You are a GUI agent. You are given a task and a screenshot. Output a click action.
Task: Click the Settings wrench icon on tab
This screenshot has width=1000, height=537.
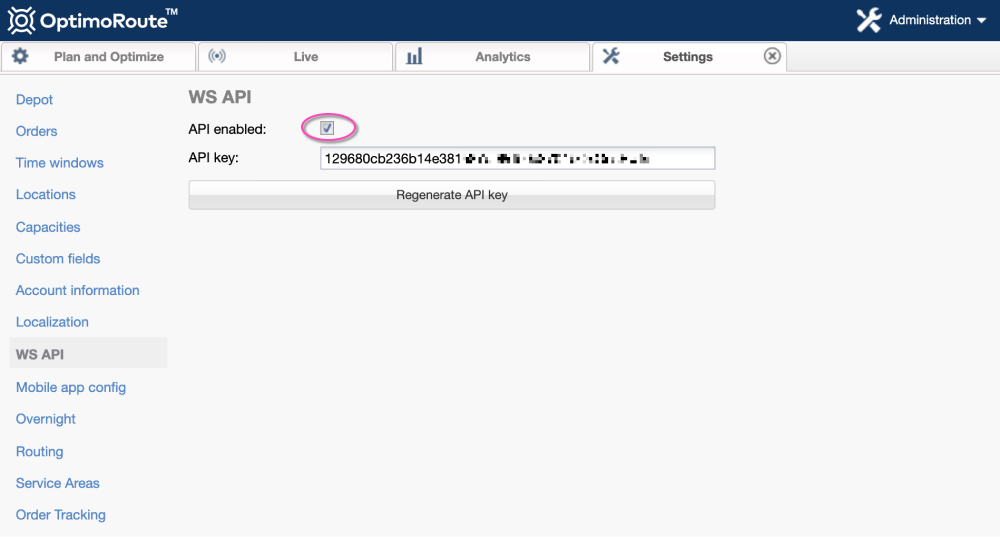(x=611, y=56)
